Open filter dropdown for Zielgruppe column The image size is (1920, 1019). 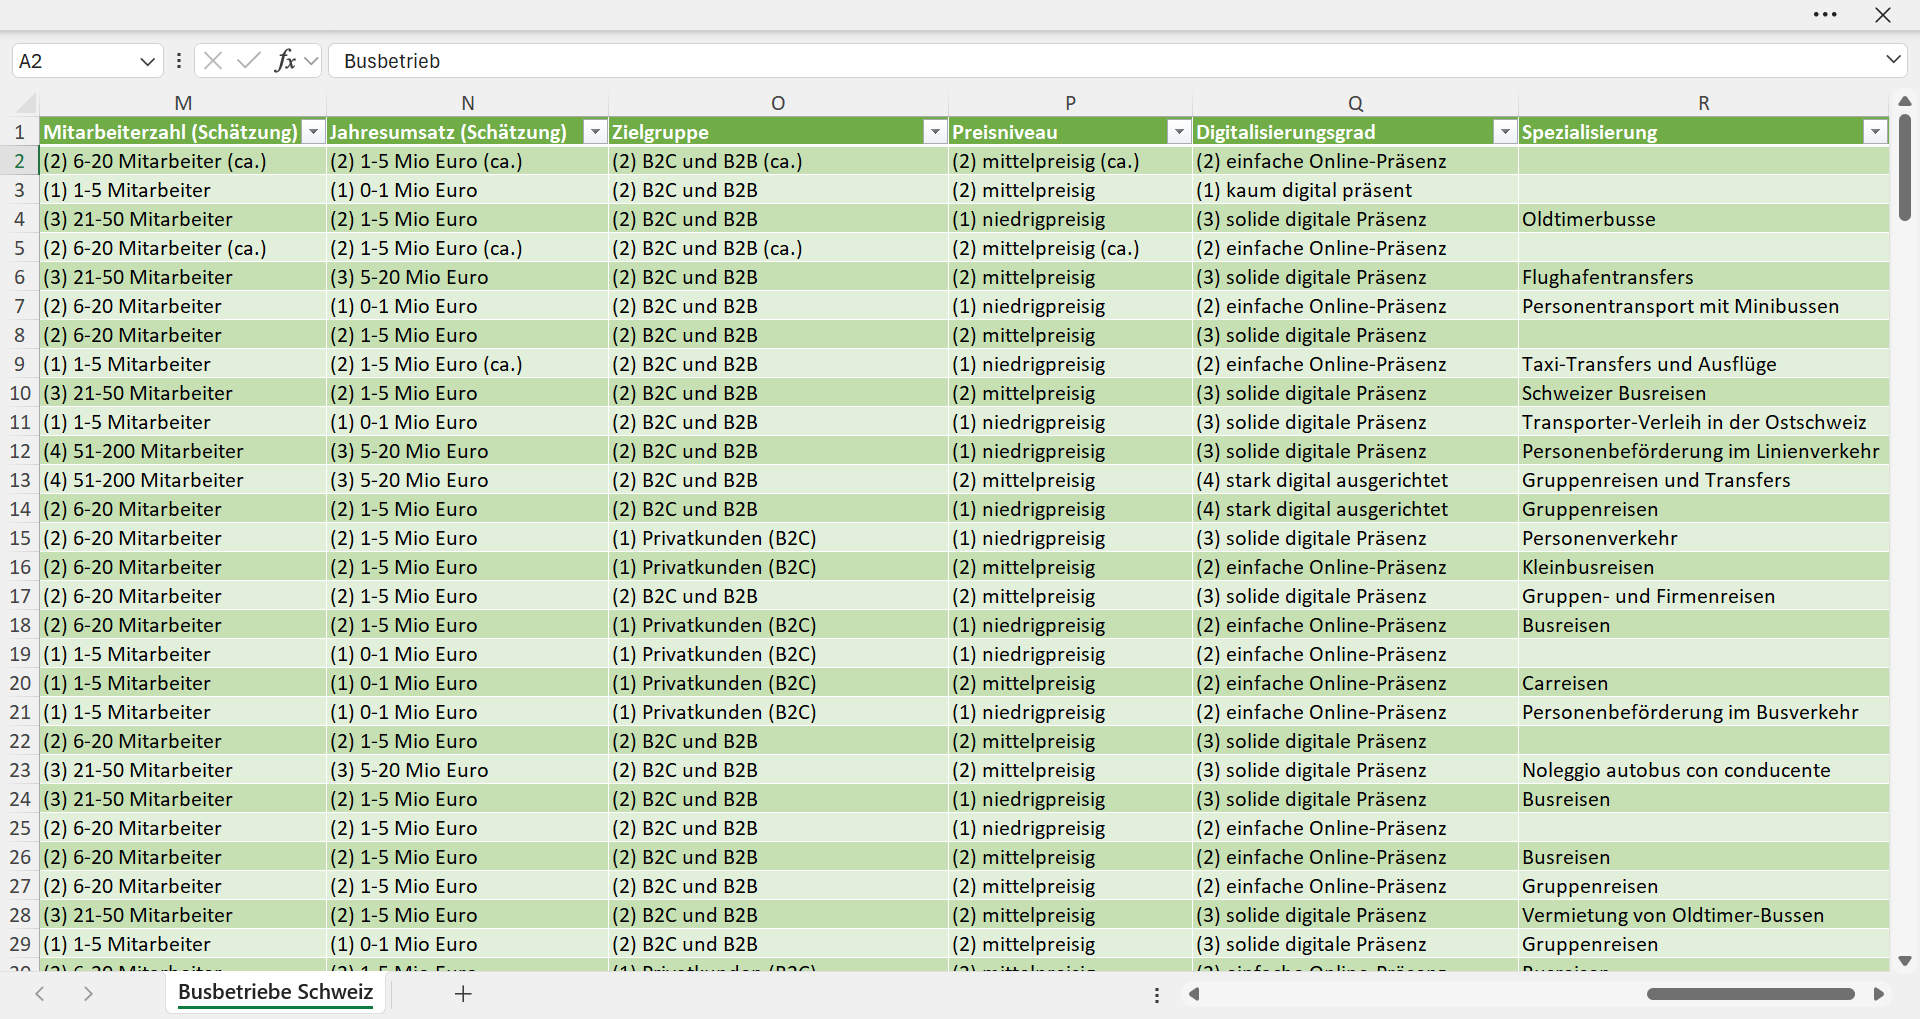coord(935,132)
